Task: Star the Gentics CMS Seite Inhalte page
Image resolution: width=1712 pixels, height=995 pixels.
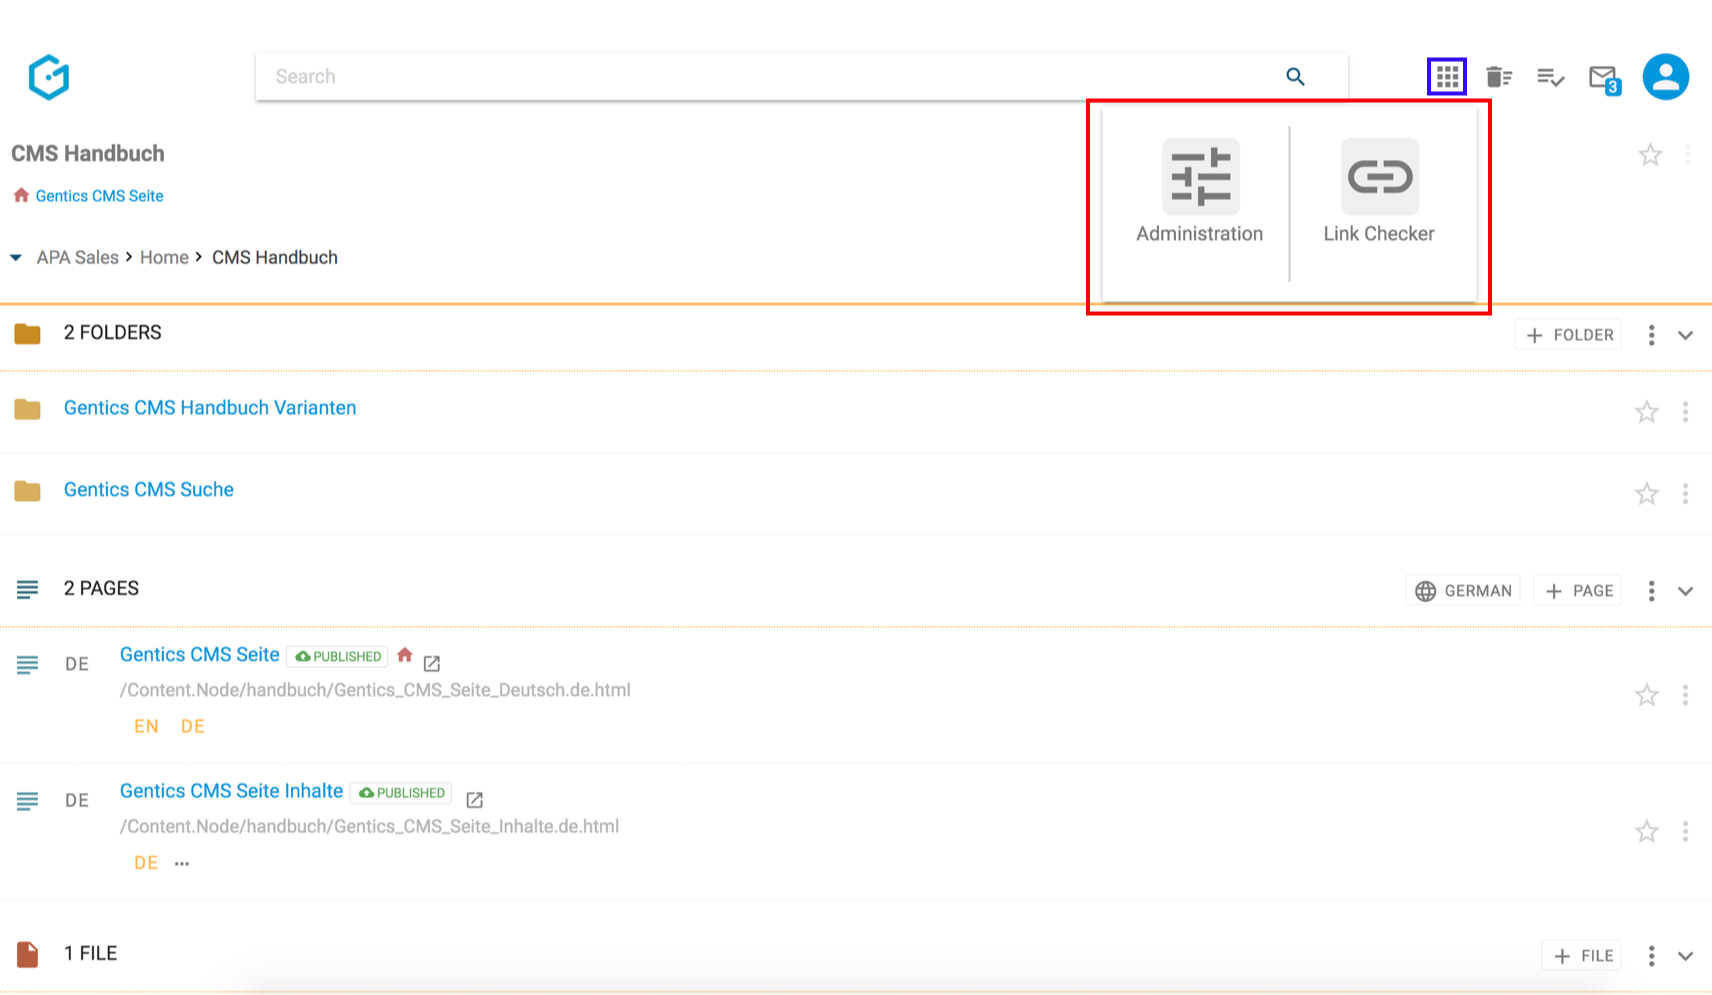Action: (x=1646, y=832)
